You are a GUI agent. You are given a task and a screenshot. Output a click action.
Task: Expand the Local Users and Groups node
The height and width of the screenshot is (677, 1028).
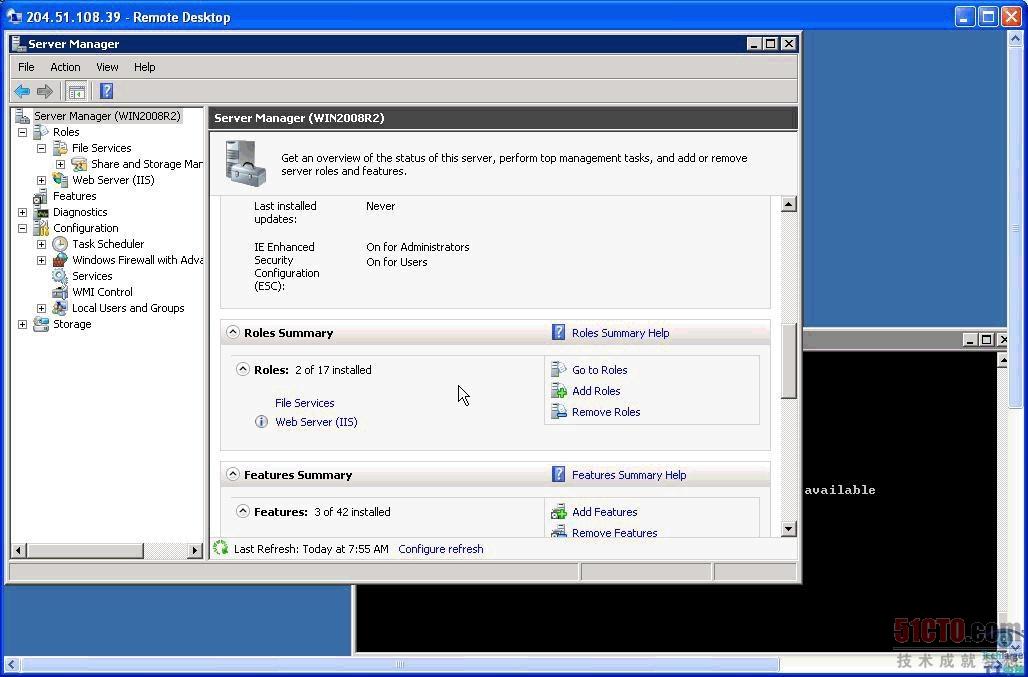point(41,309)
